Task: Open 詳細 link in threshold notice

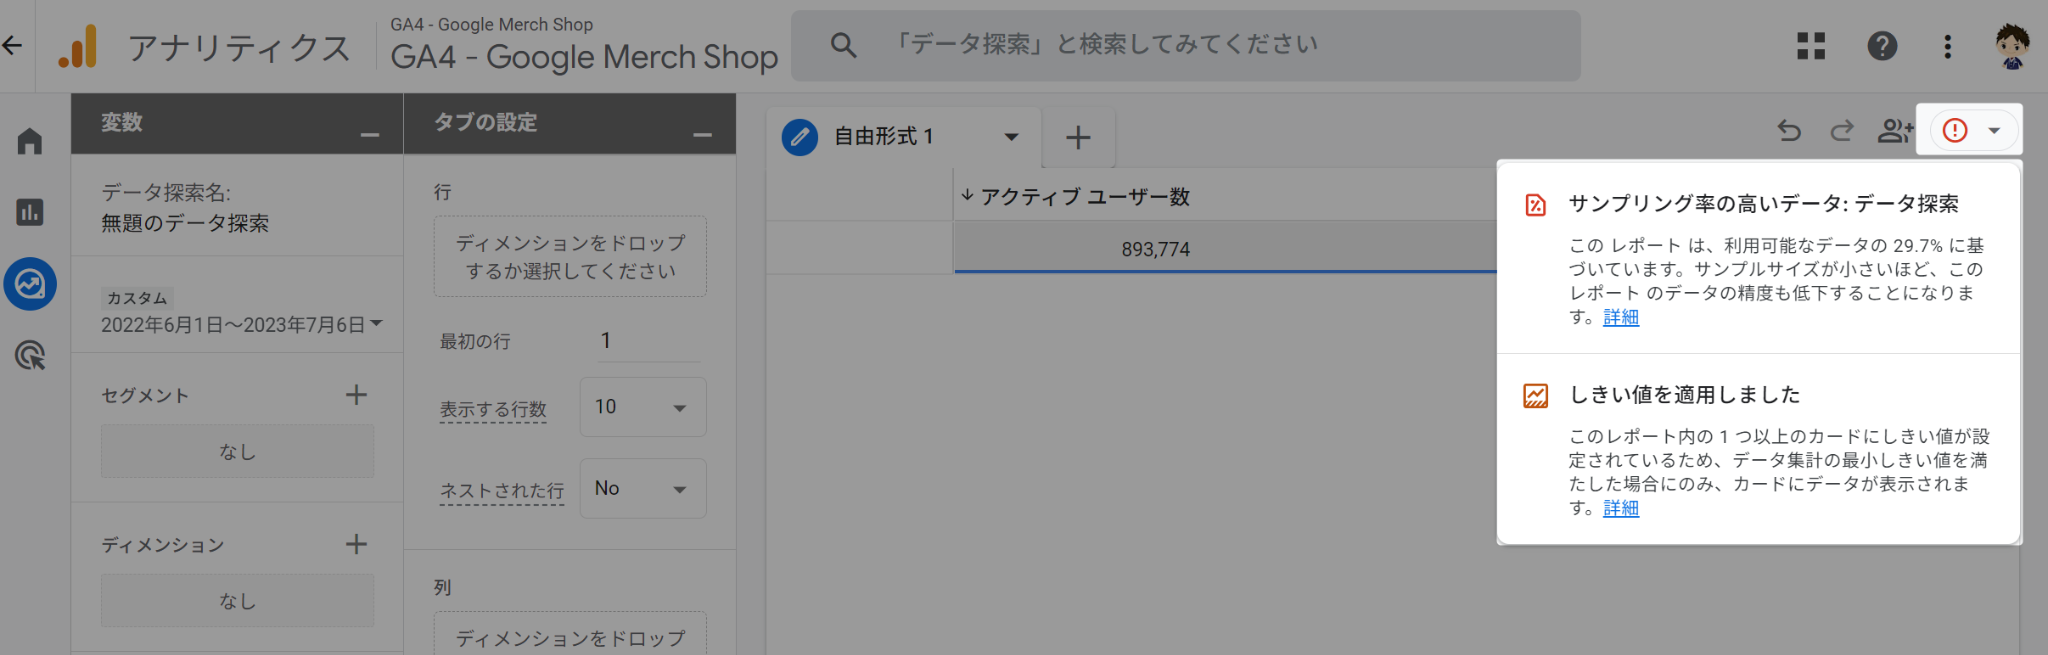Action: pyautogui.click(x=1621, y=508)
